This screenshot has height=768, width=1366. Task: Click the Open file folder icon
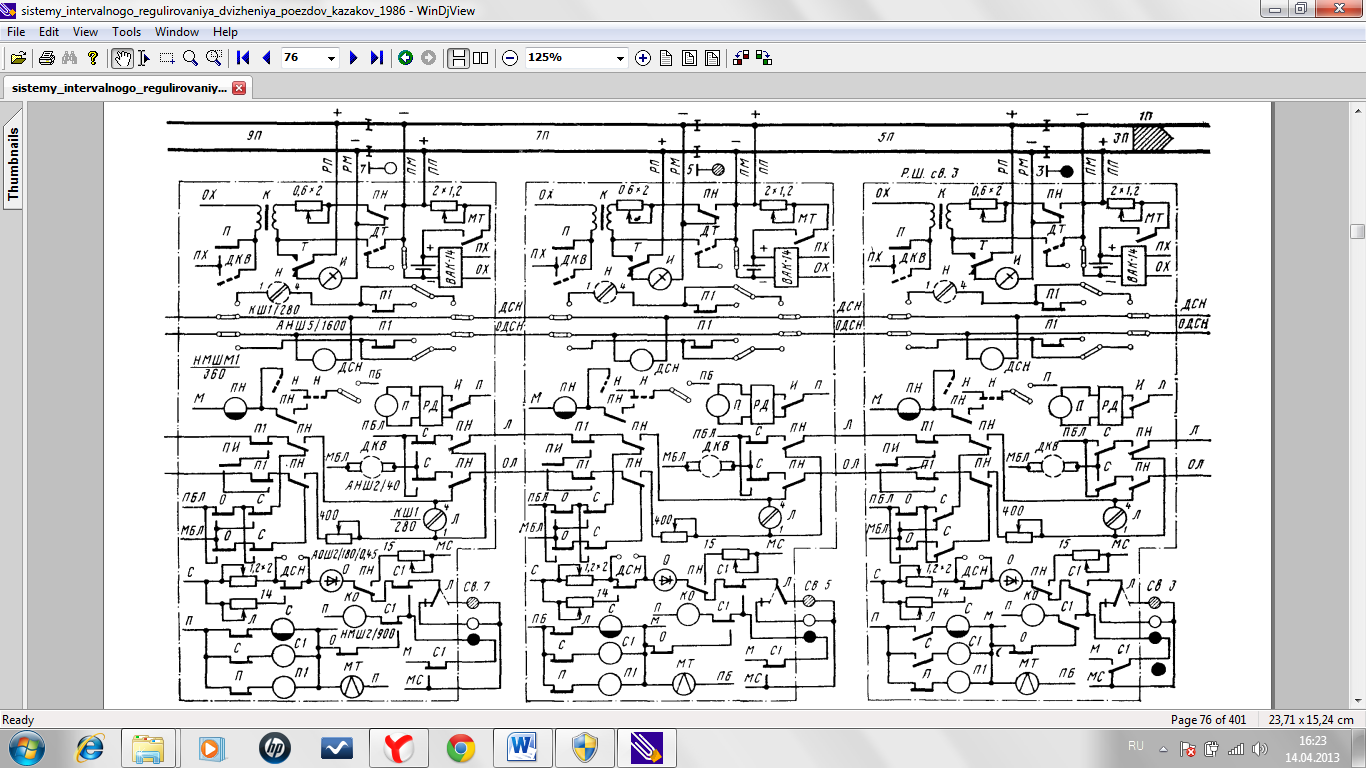18,58
